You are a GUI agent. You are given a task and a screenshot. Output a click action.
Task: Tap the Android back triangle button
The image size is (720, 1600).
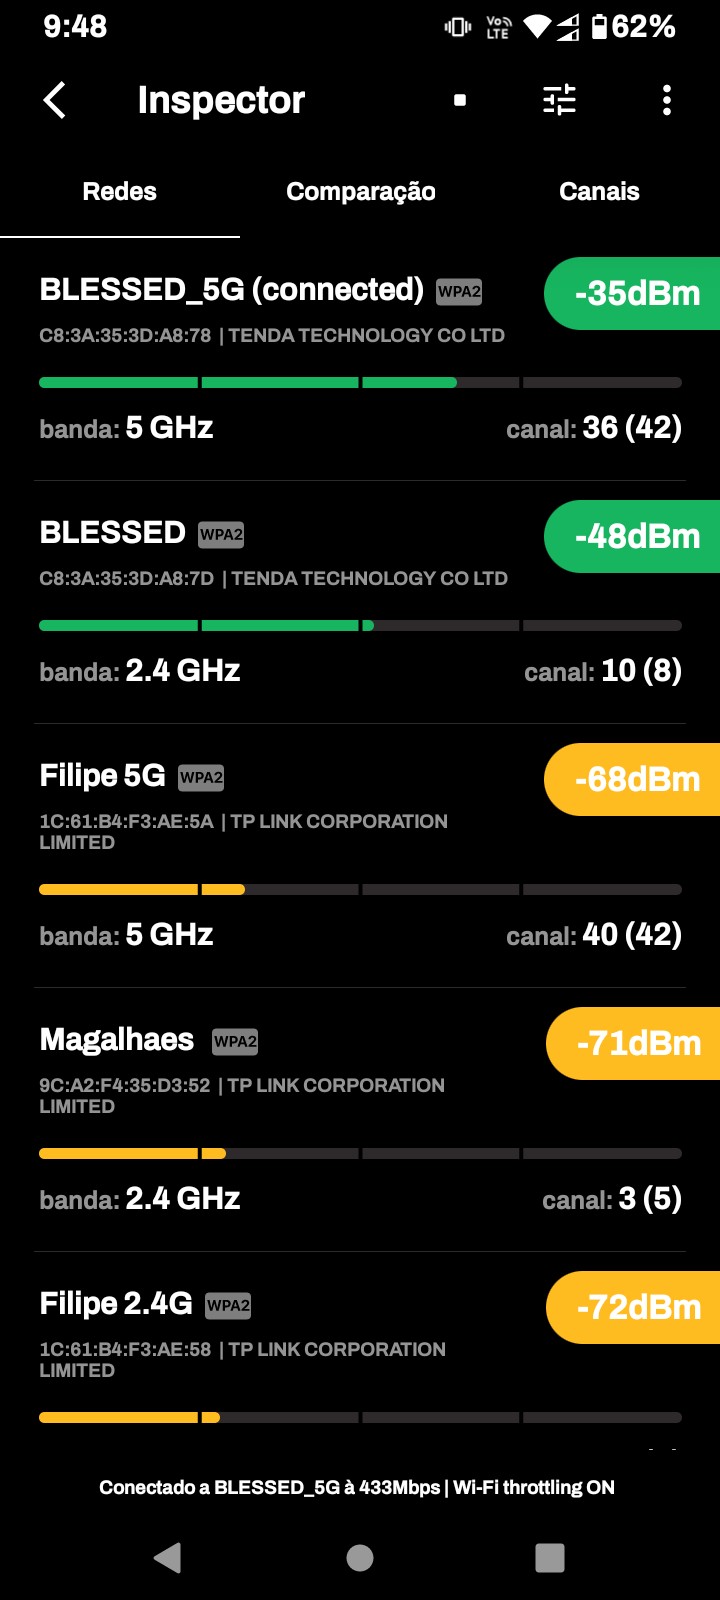[x=168, y=1557]
